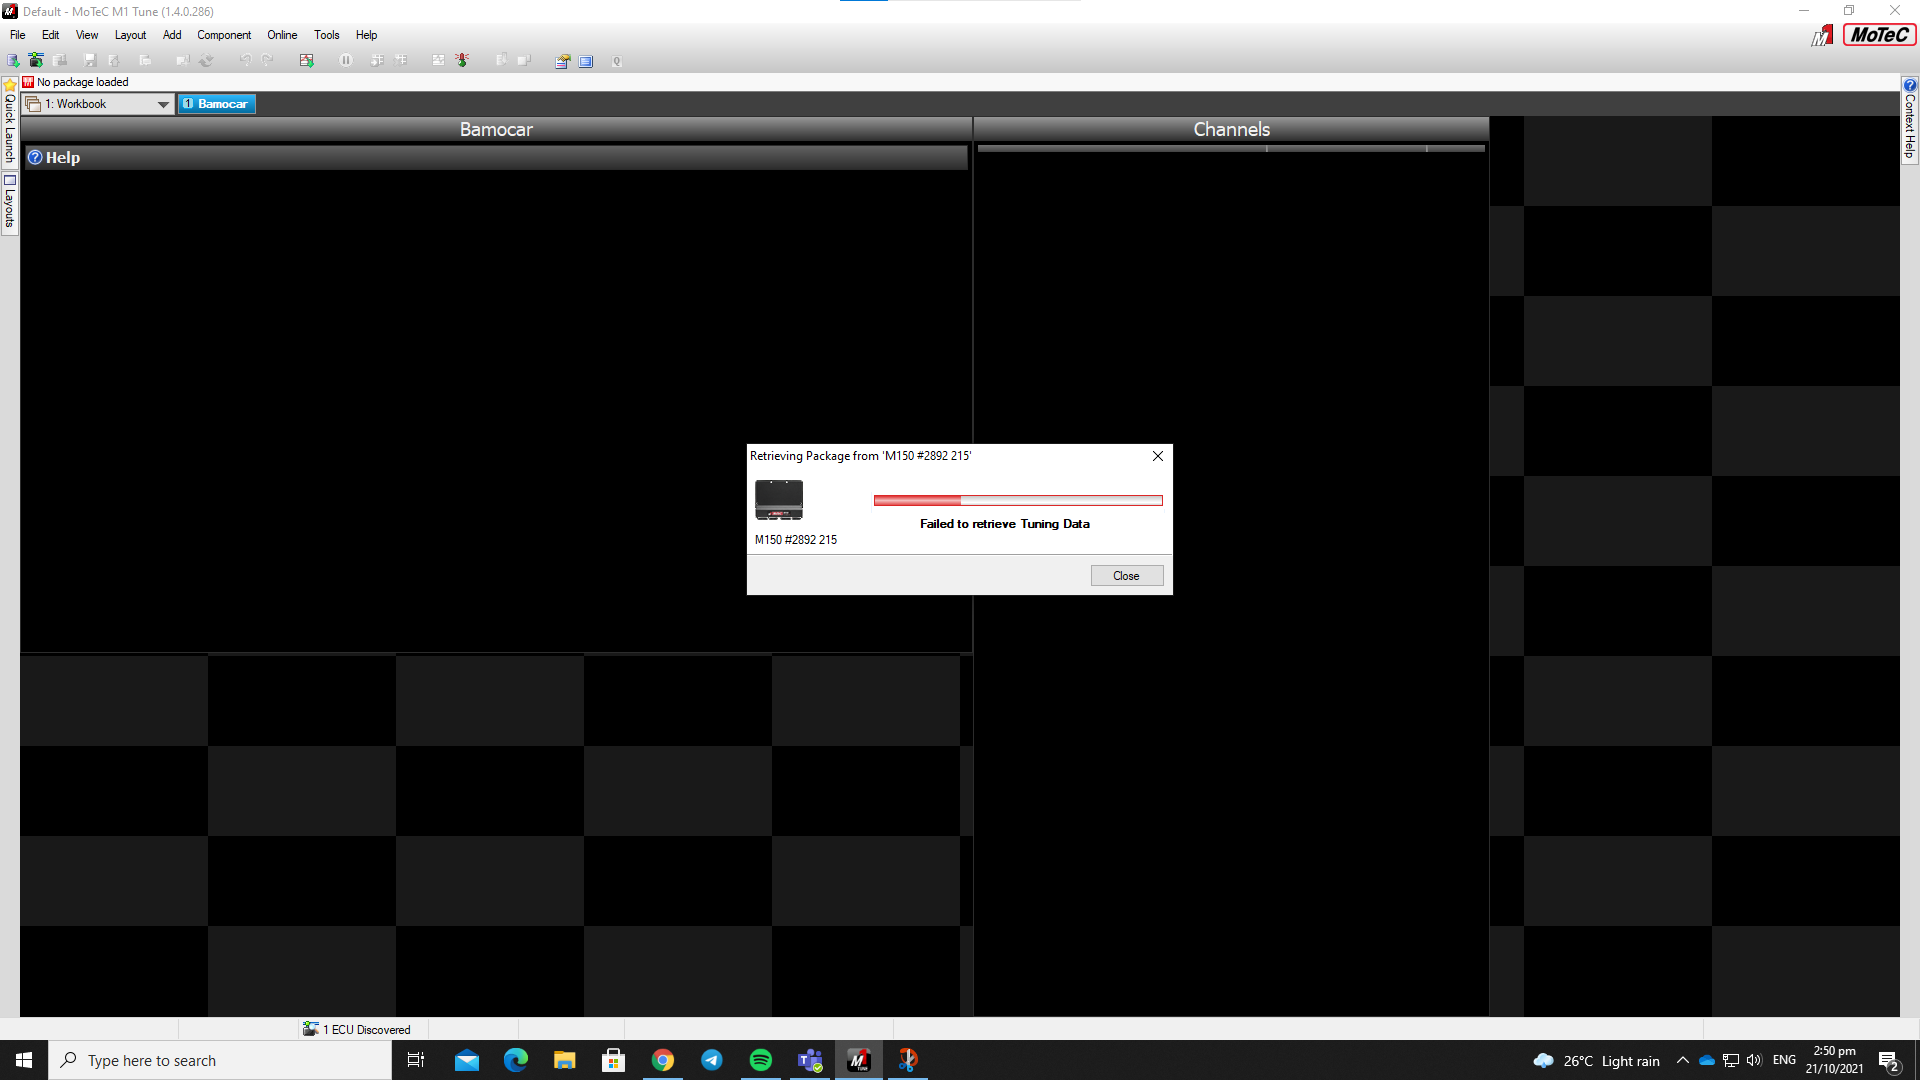The width and height of the screenshot is (1920, 1080).
Task: Open the Context Help side tab
Action: [x=1909, y=119]
